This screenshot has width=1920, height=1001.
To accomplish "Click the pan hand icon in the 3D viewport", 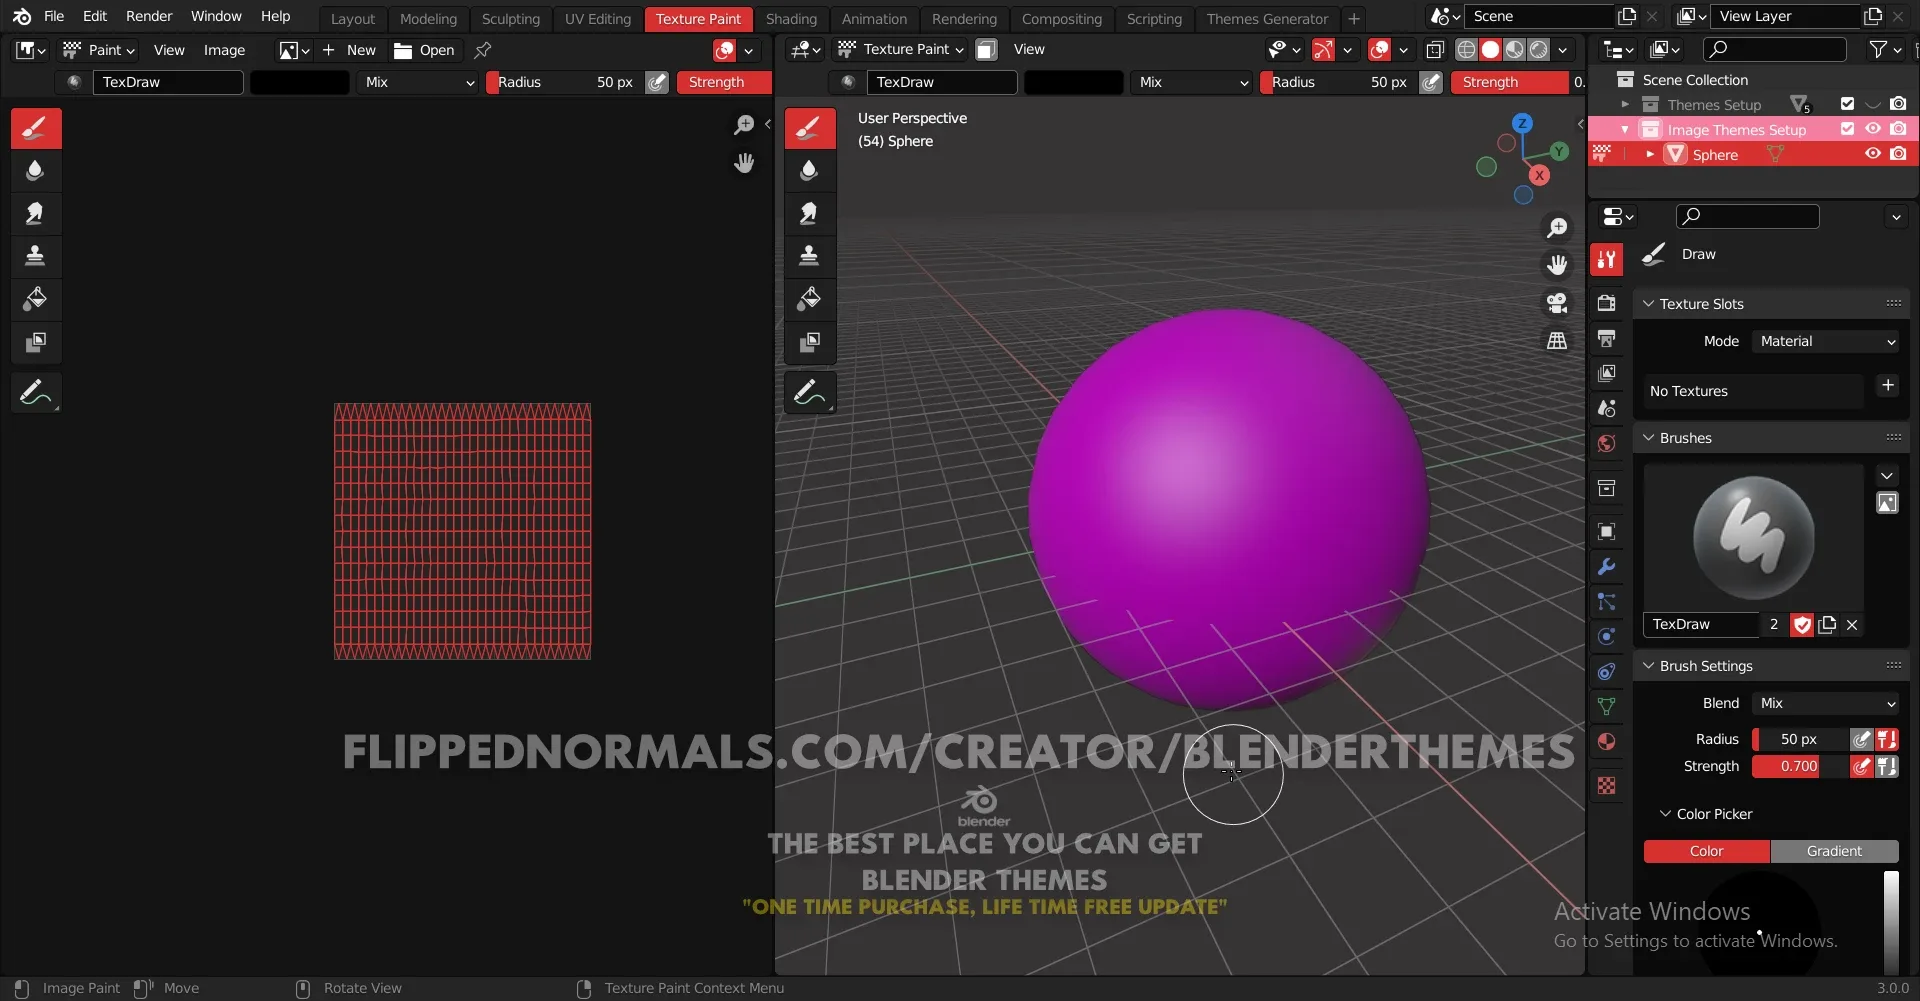I will [1557, 265].
